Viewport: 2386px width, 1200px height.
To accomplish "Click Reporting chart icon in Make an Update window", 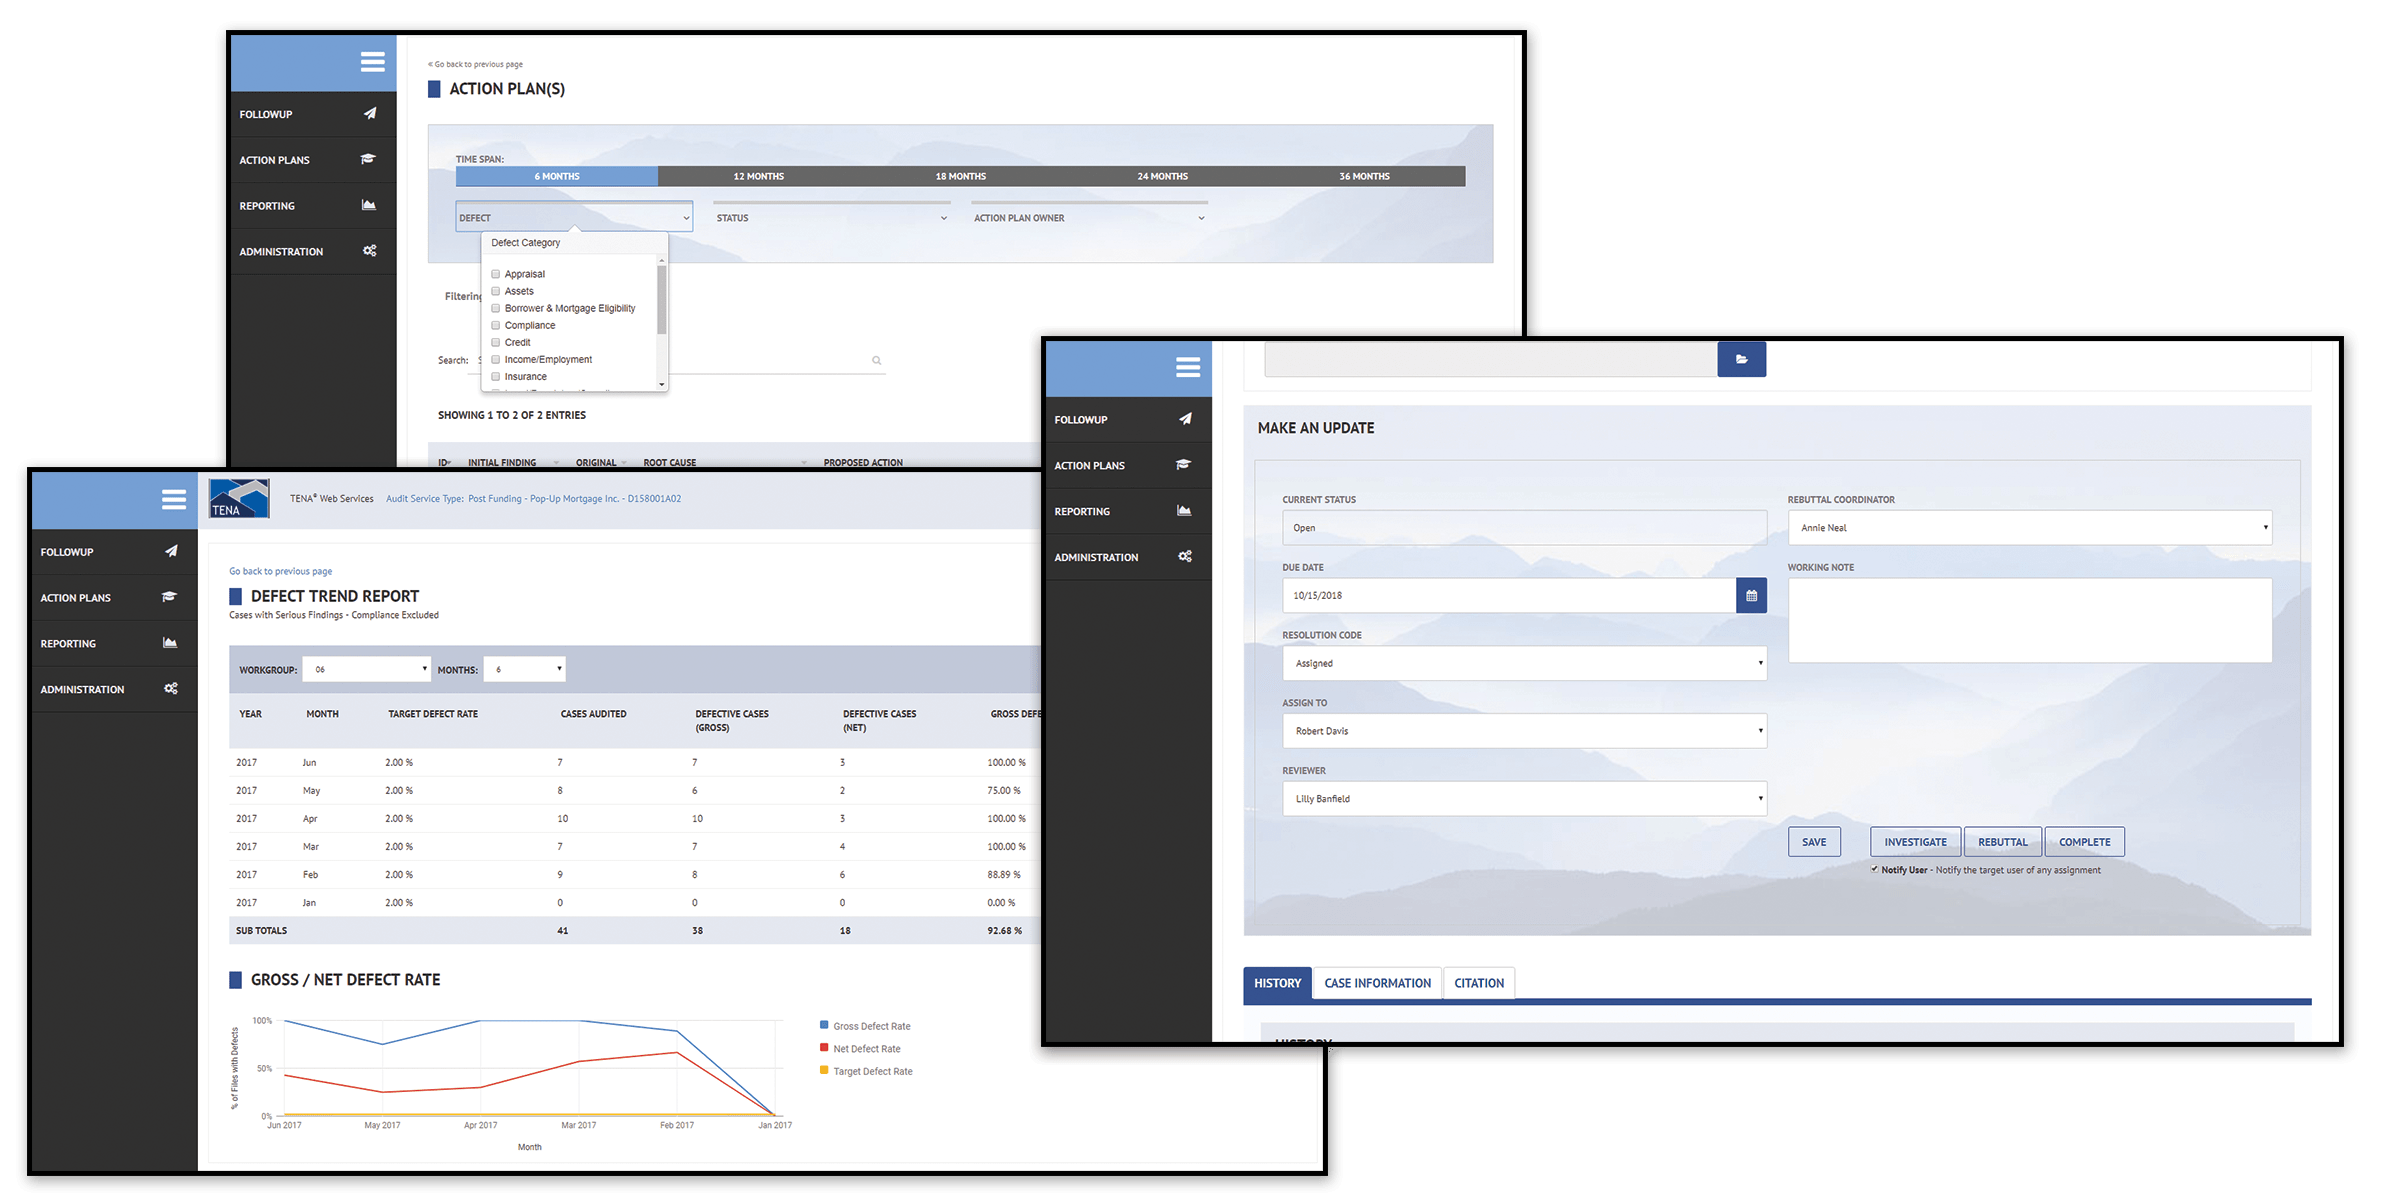I will click(x=1184, y=511).
